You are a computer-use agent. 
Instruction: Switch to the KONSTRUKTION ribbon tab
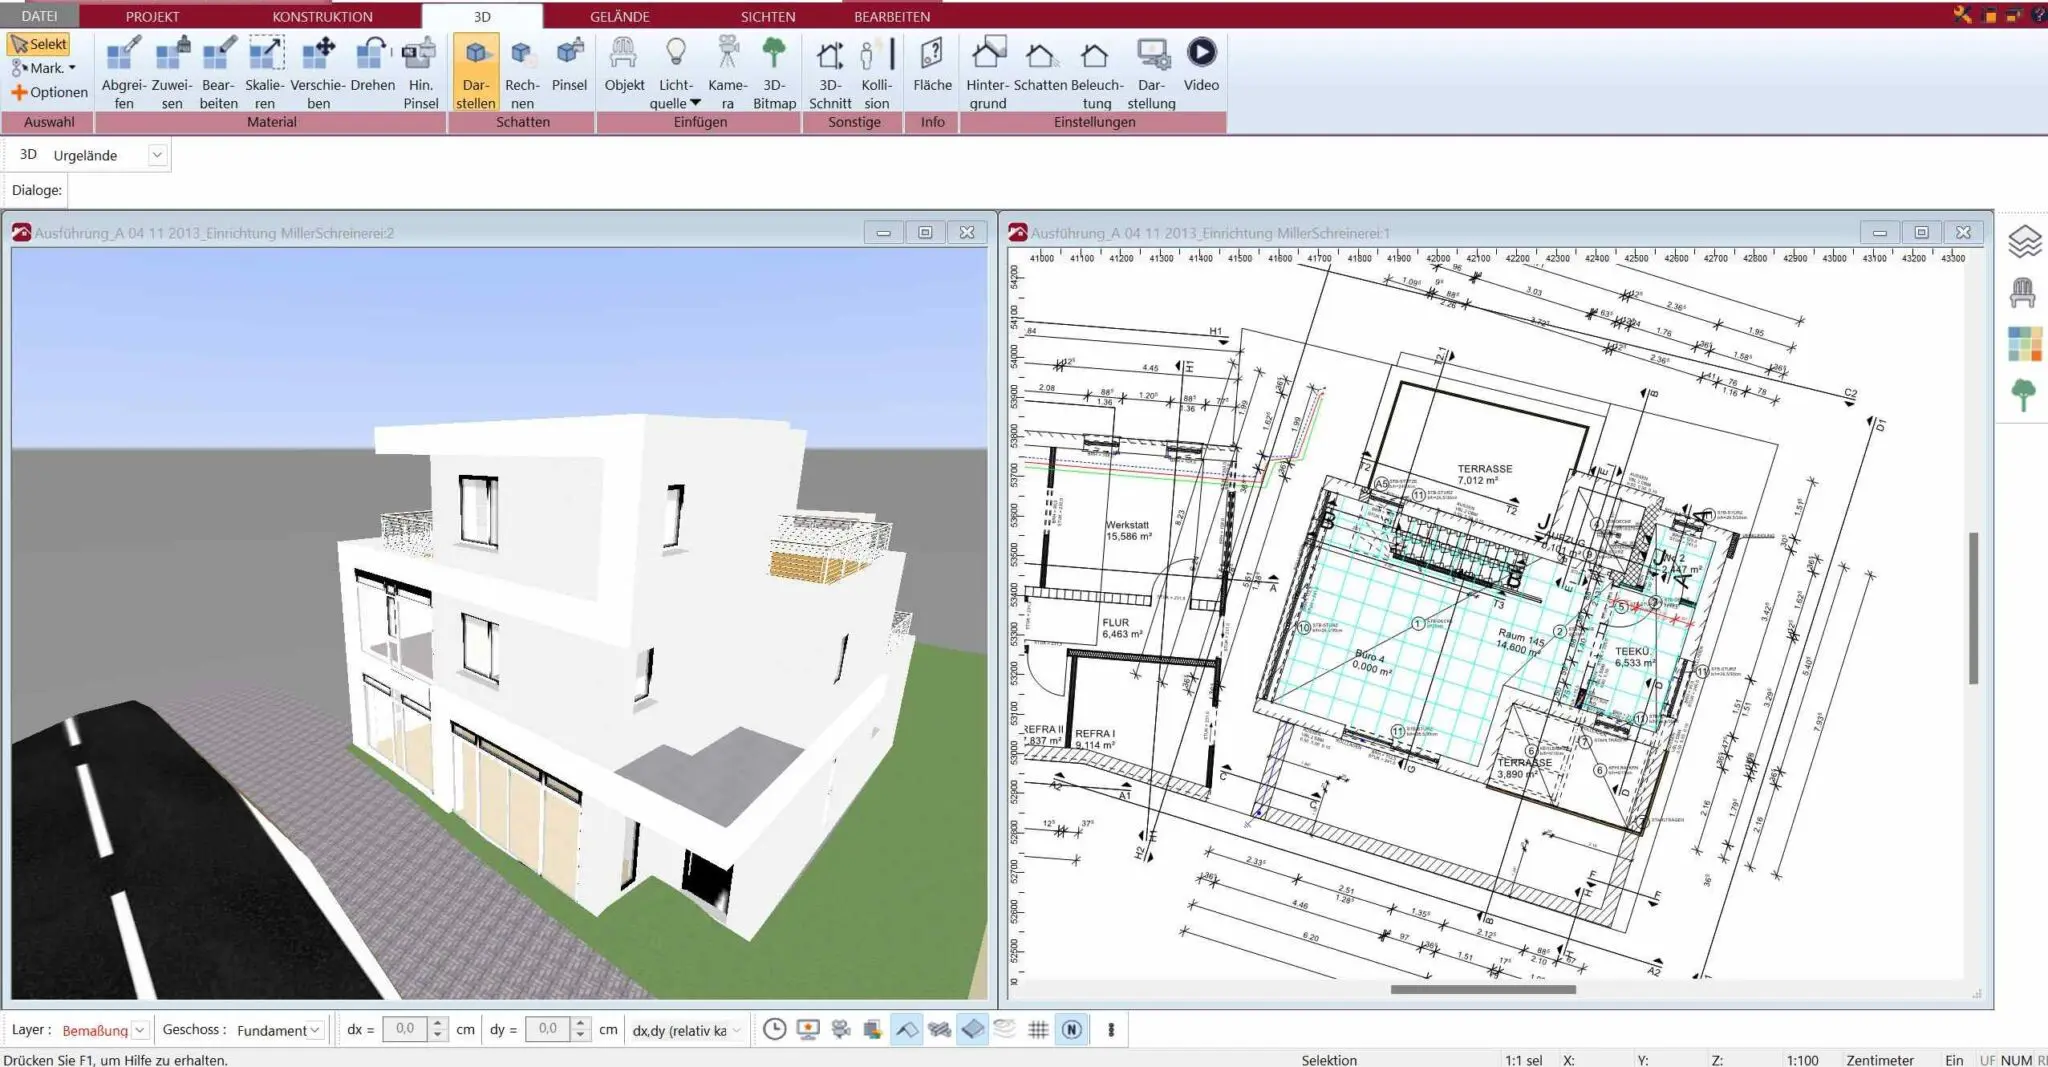322,16
